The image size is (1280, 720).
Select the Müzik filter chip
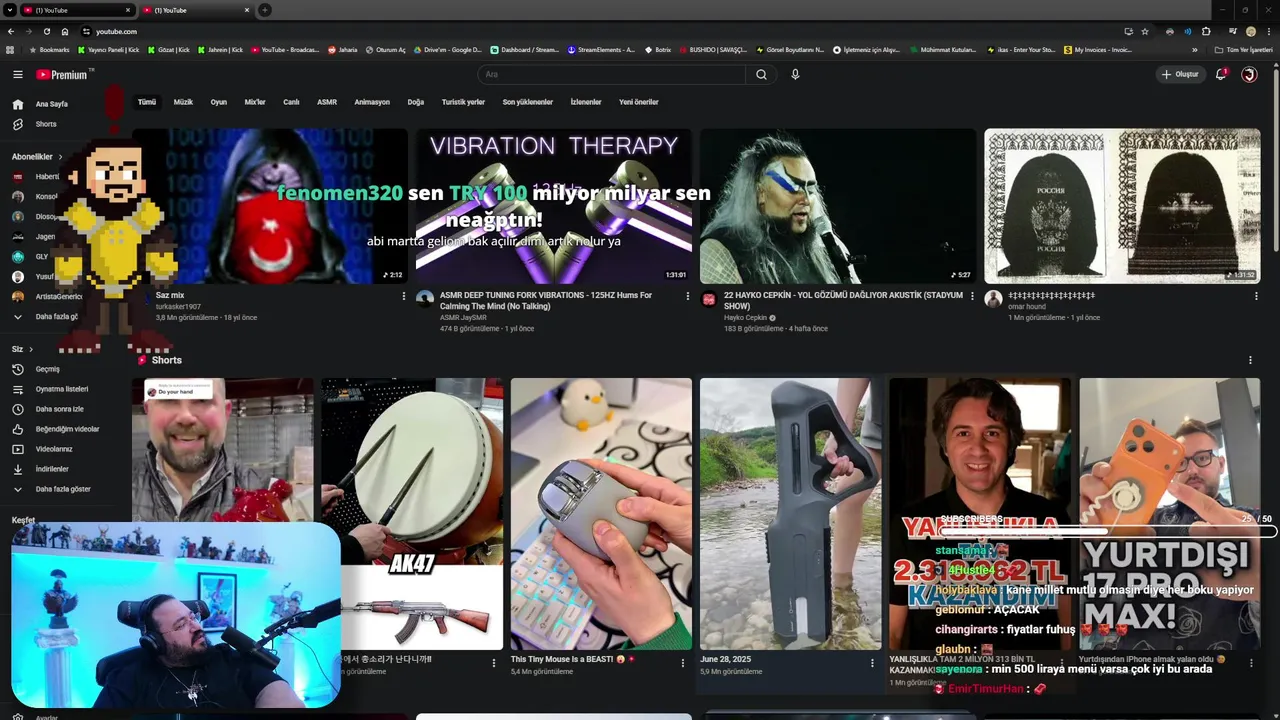coord(183,102)
